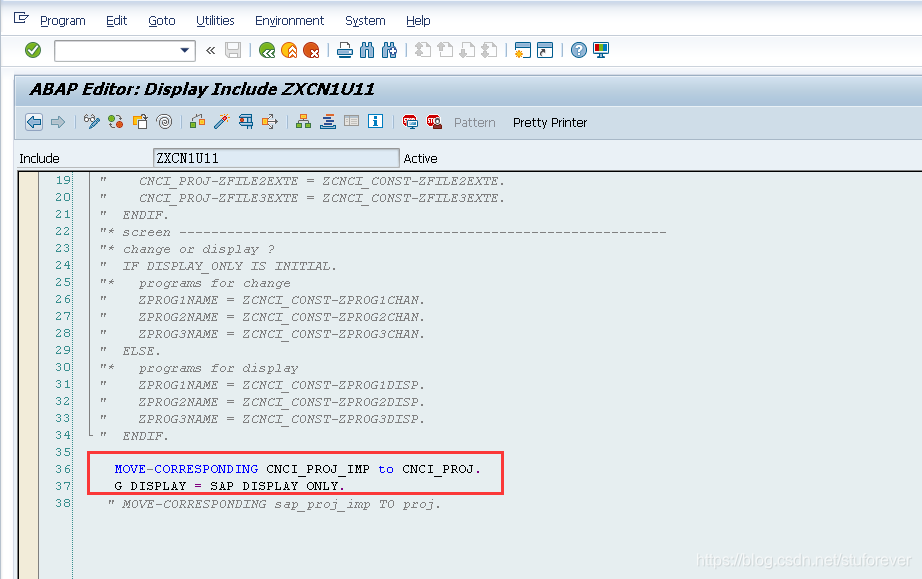This screenshot has width=922, height=579.
Task: Set session breakpoint stop icon
Action: pyautogui.click(x=410, y=122)
